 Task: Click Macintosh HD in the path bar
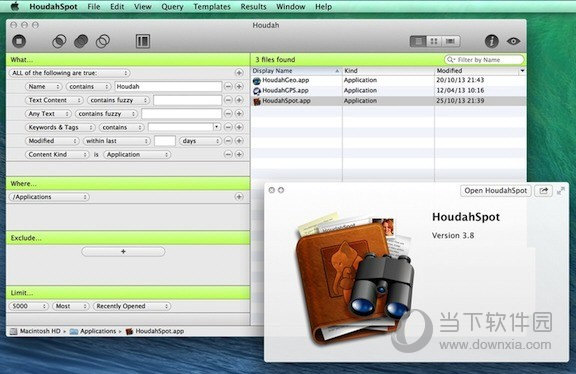35,331
